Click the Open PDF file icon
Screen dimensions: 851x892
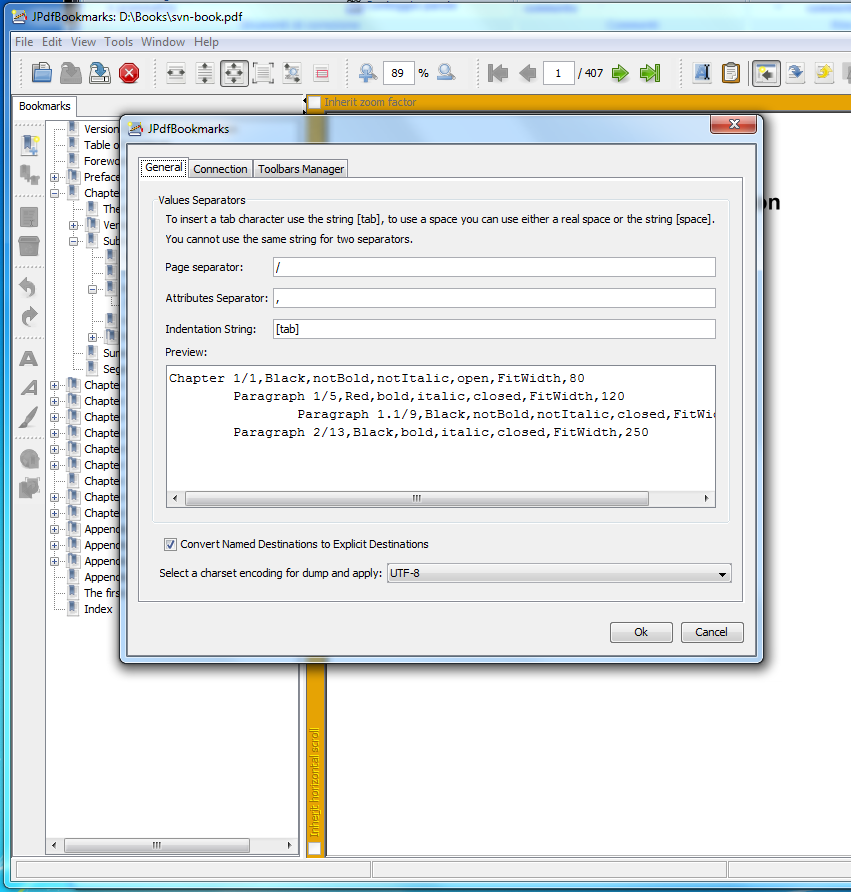coord(42,73)
